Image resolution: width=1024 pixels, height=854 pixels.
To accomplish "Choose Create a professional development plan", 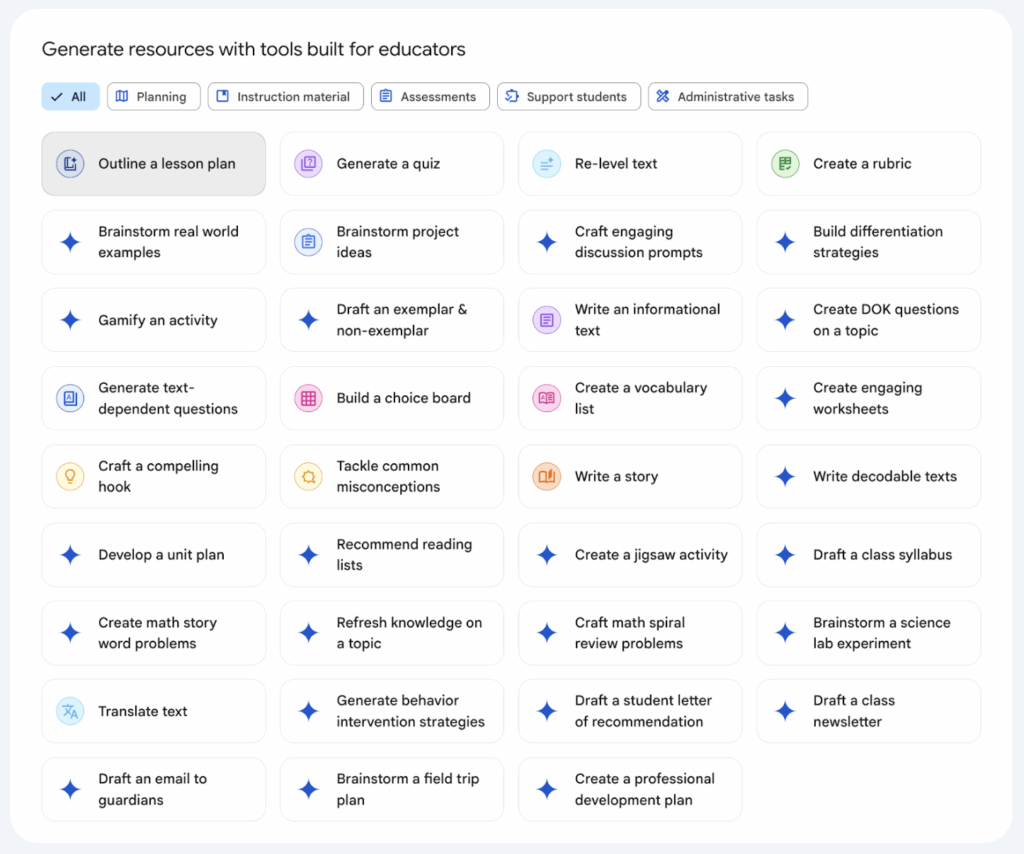I will pos(630,789).
